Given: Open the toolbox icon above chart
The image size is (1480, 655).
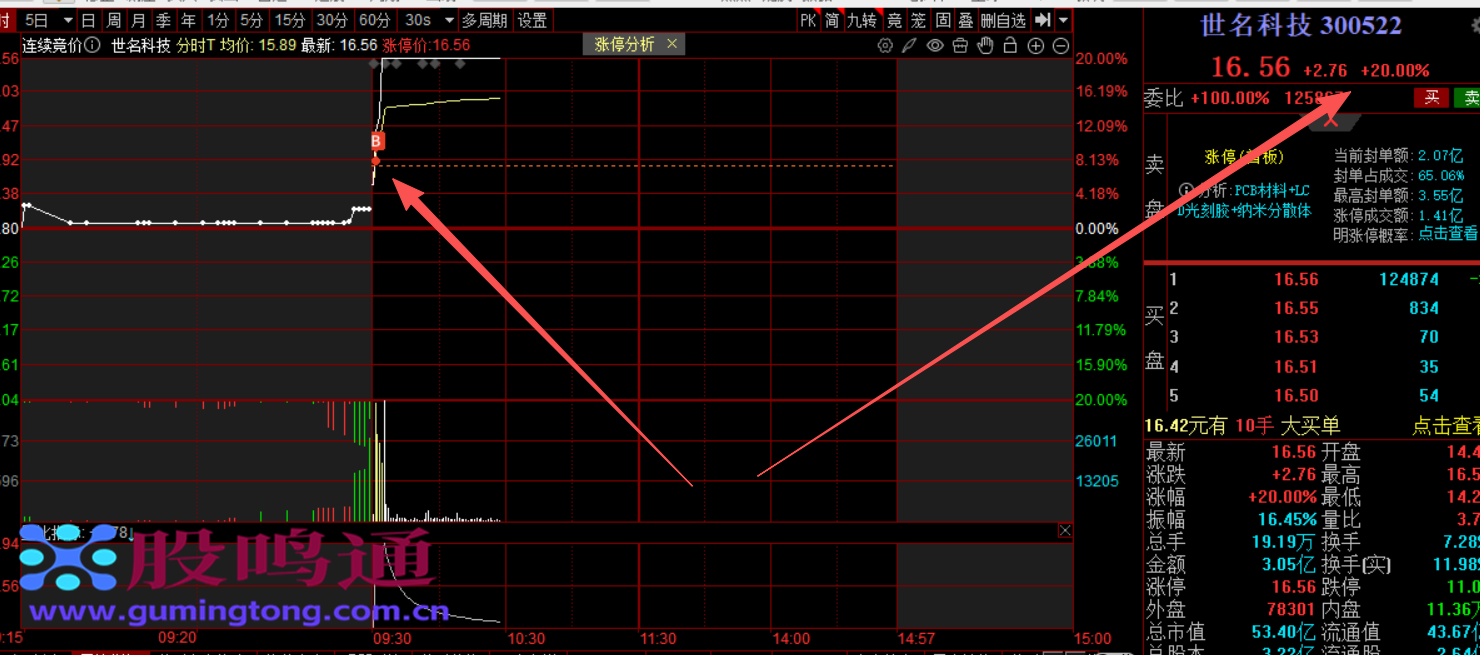Looking at the screenshot, I should pyautogui.click(x=960, y=46).
